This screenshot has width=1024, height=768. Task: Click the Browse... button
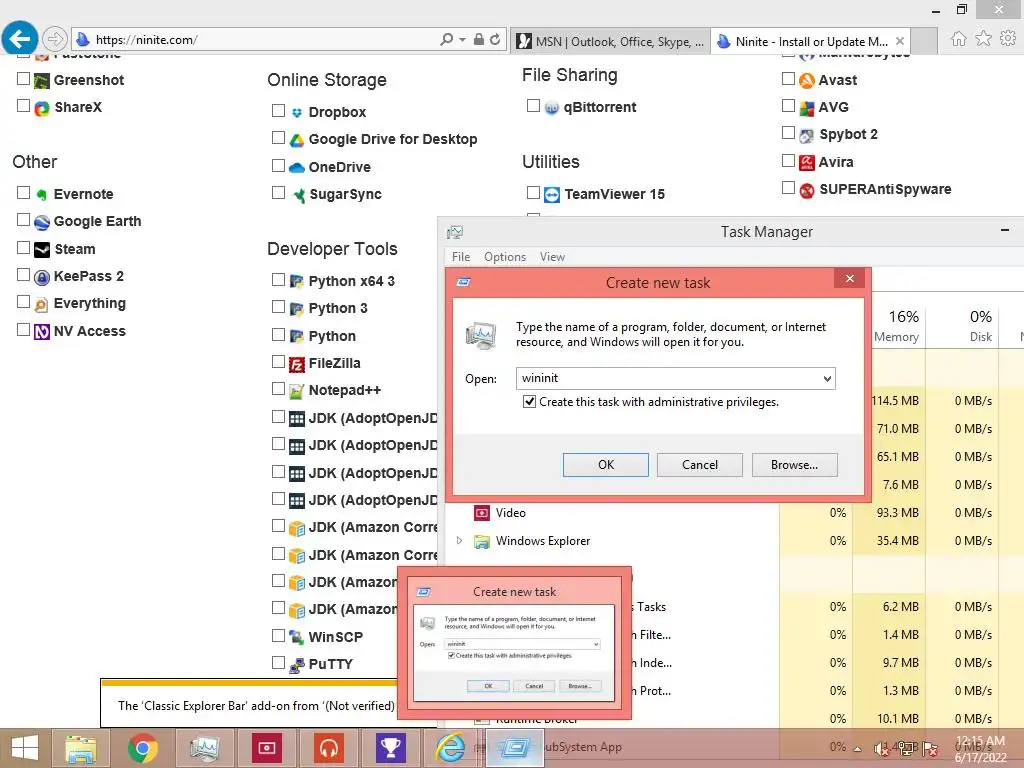pyautogui.click(x=794, y=465)
